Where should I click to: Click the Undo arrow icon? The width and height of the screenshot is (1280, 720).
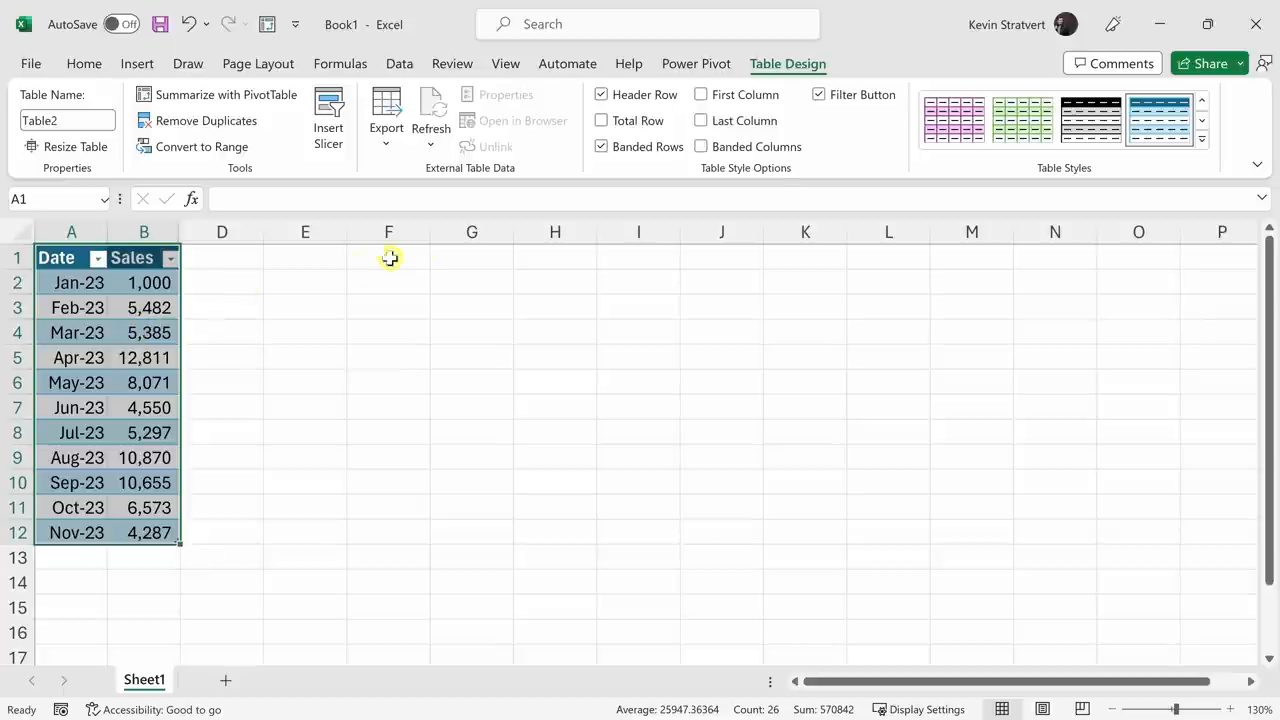[188, 24]
